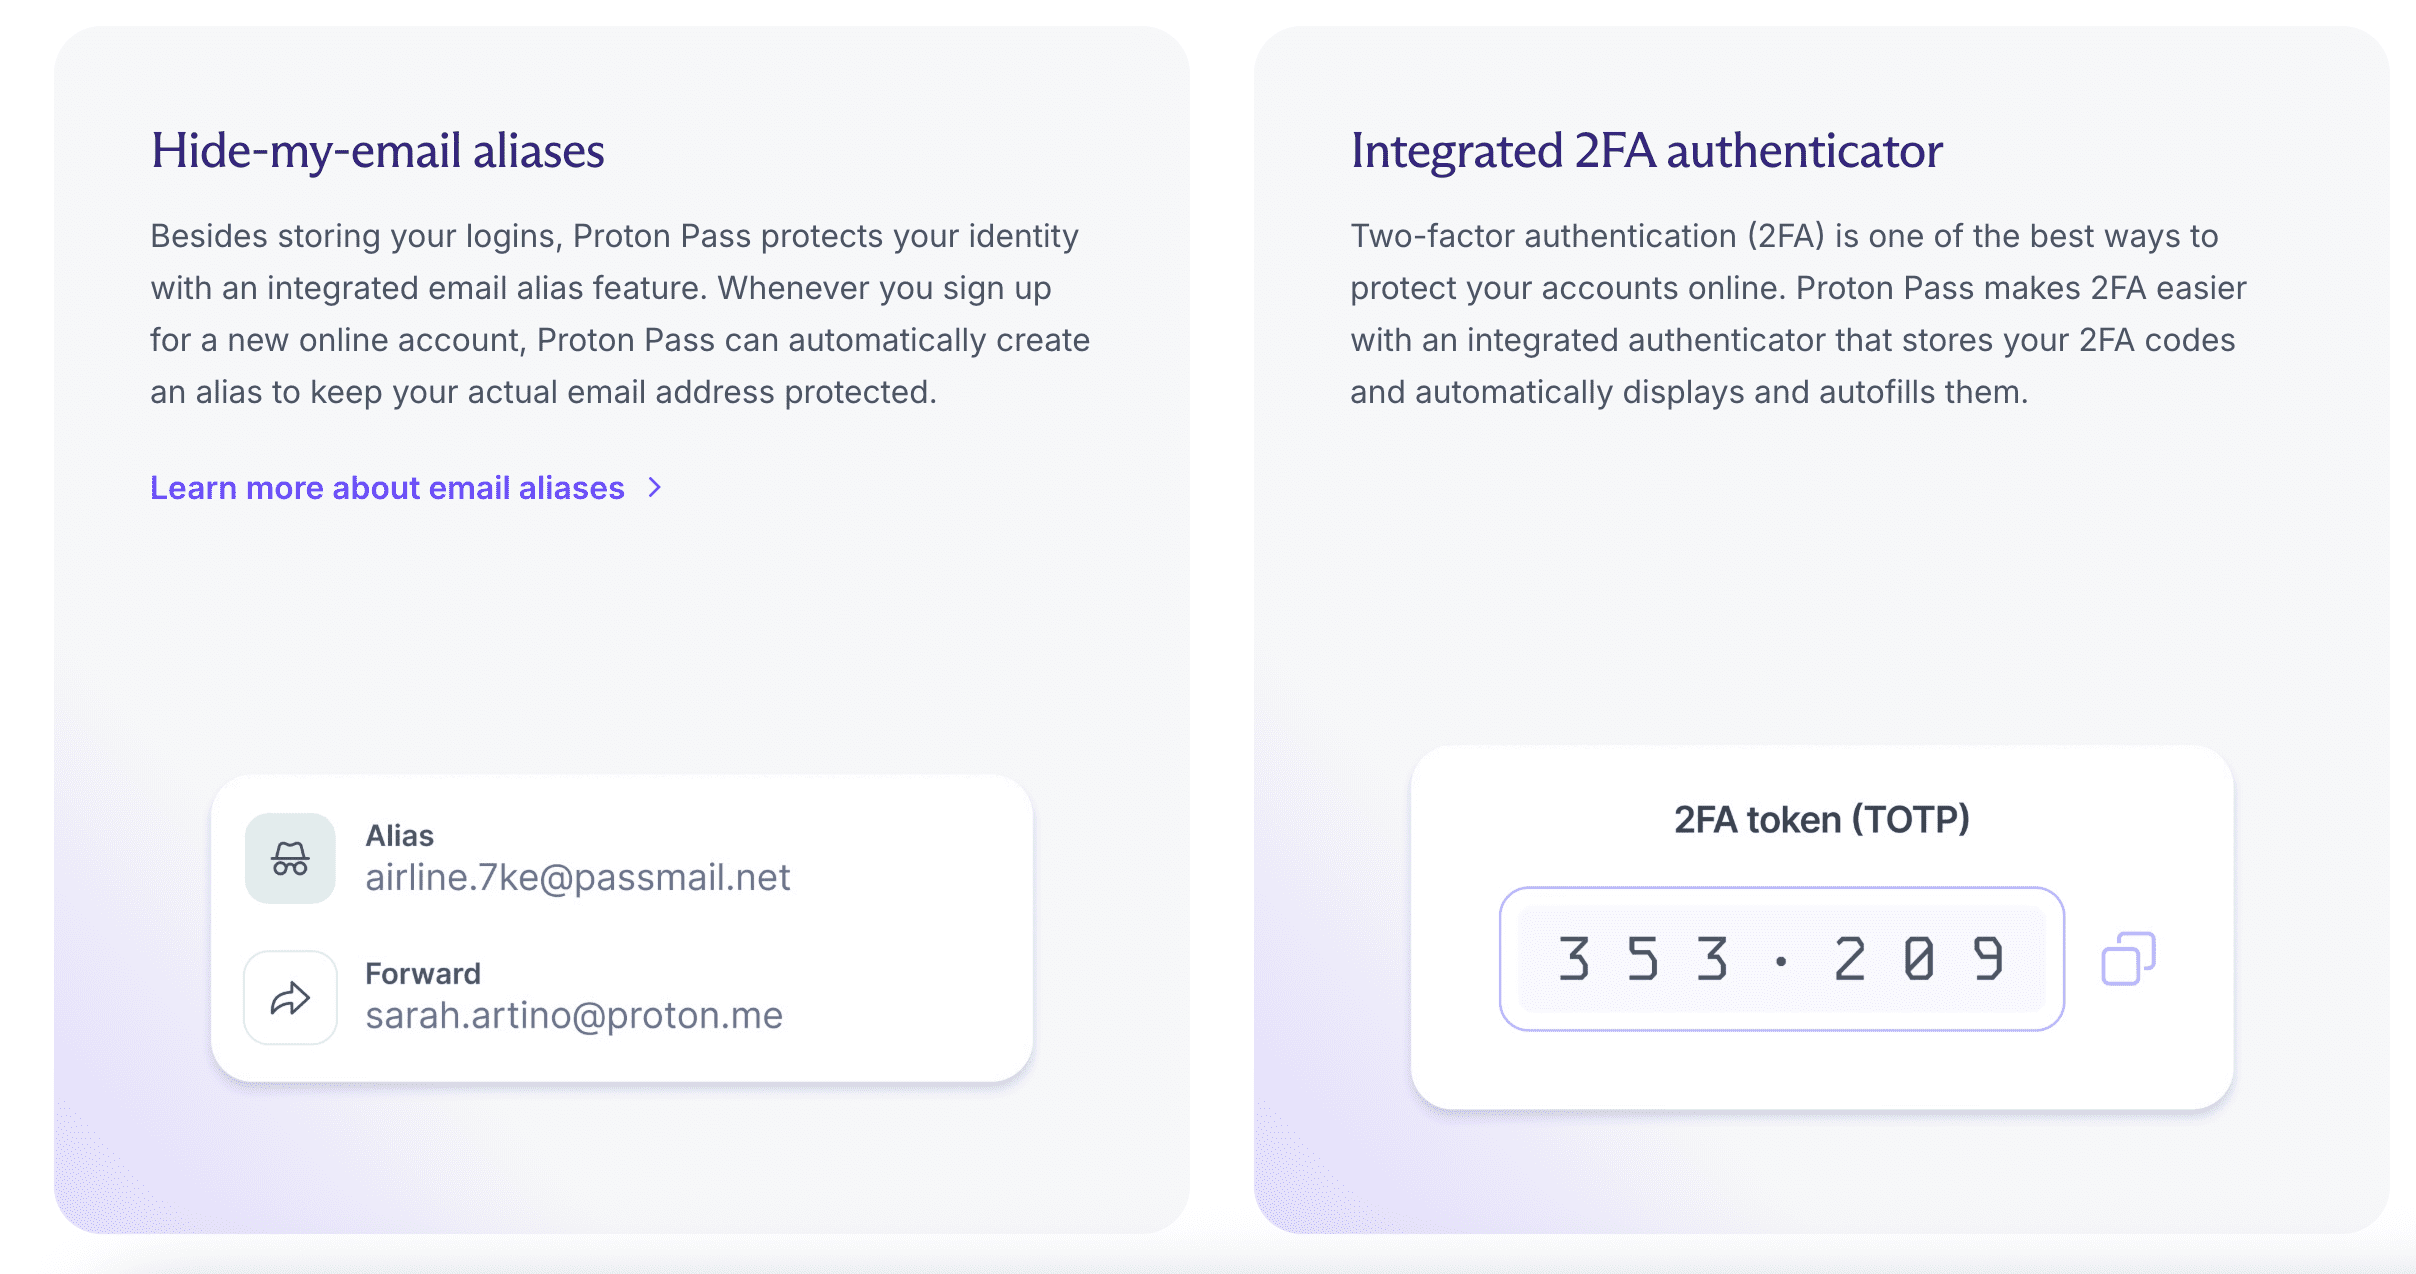
Task: Click the Integrated 2FA authenticator heading
Action: click(1646, 151)
